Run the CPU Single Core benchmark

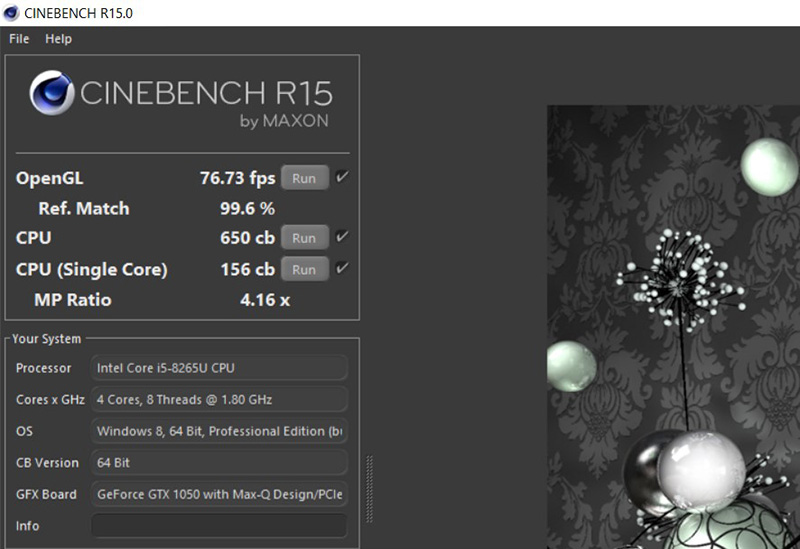tap(304, 269)
